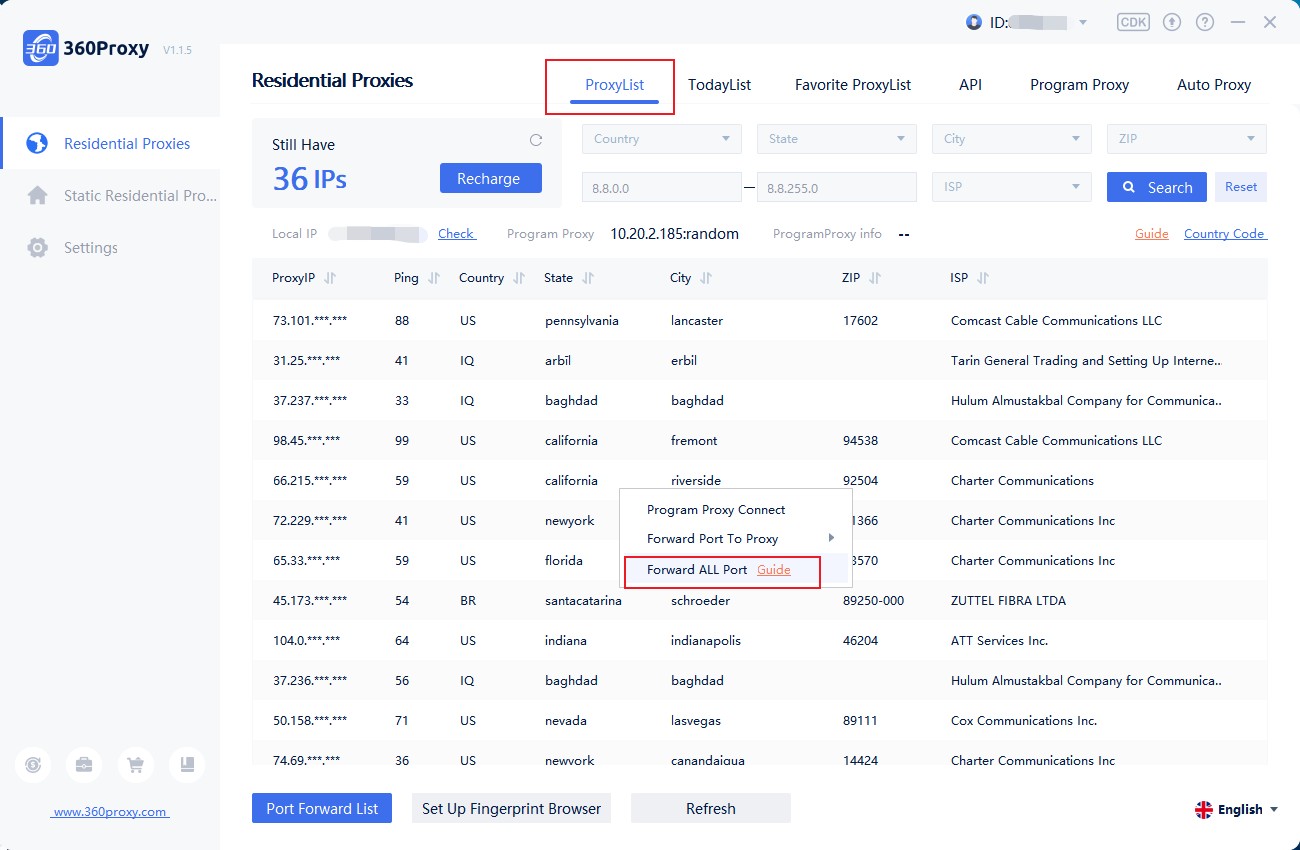The image size is (1300, 850).
Task: Expand Forward Port To Proxy submenu arrow
Action: 831,538
